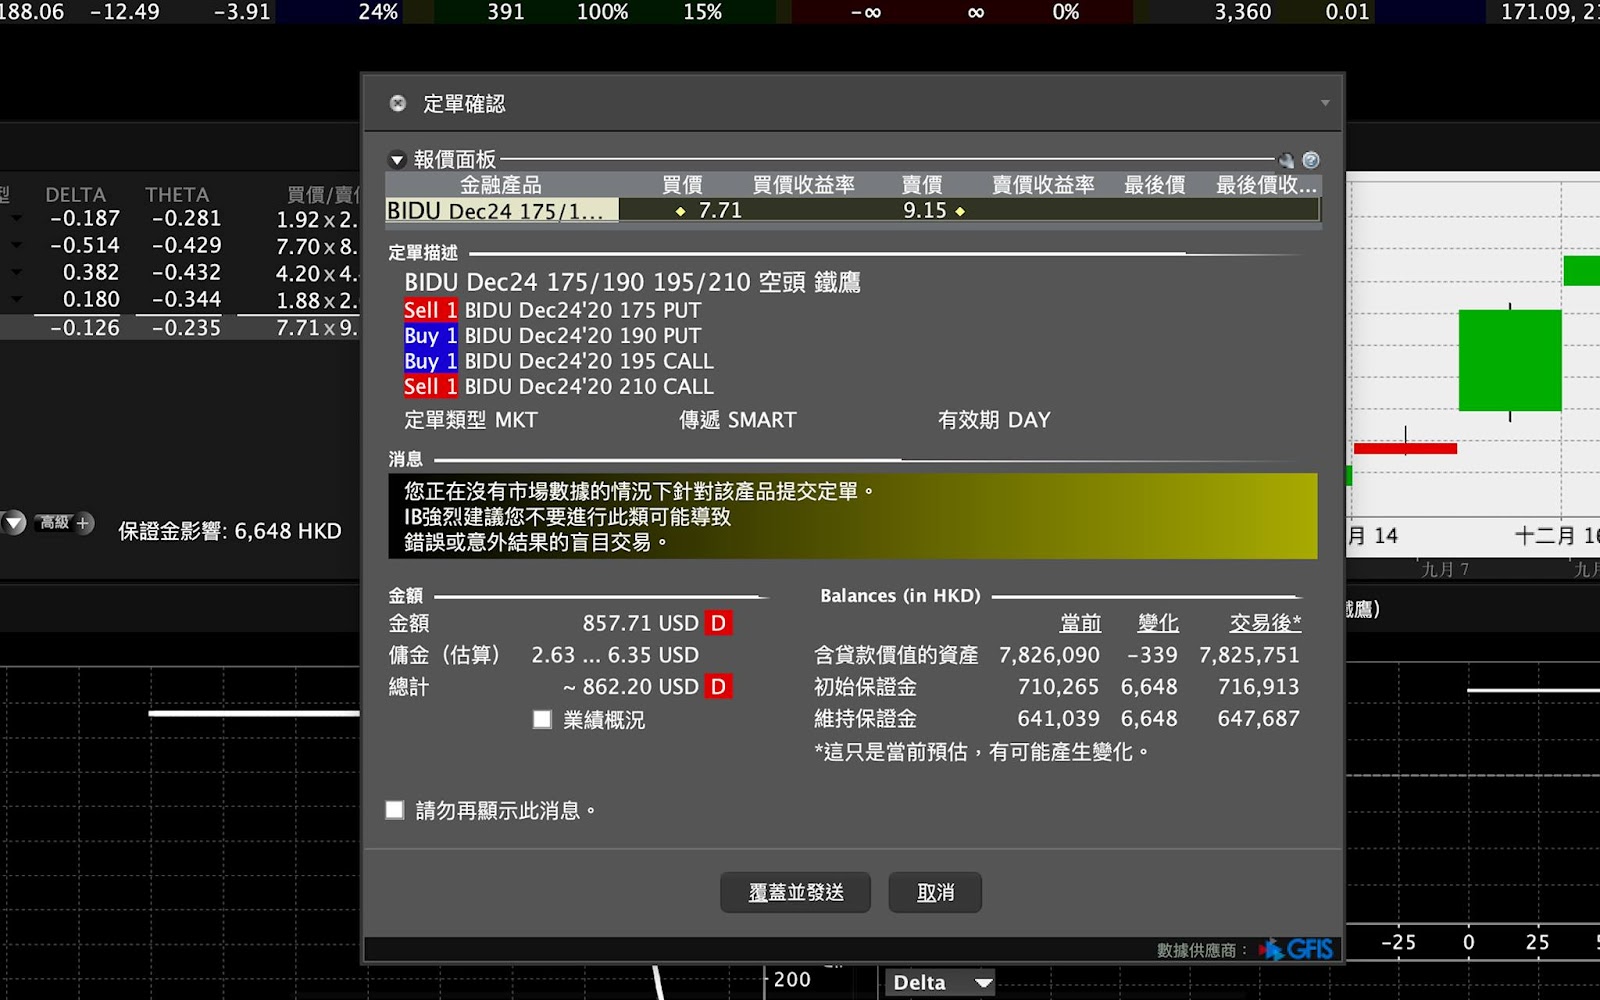This screenshot has width=1600, height=1000.
Task: Click the 覆蓋並發送 button
Action: (796, 892)
